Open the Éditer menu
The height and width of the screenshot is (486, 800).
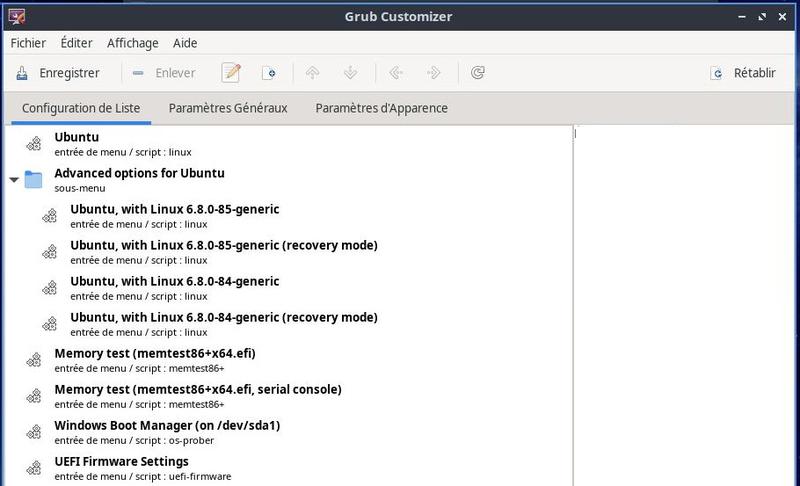[x=76, y=43]
